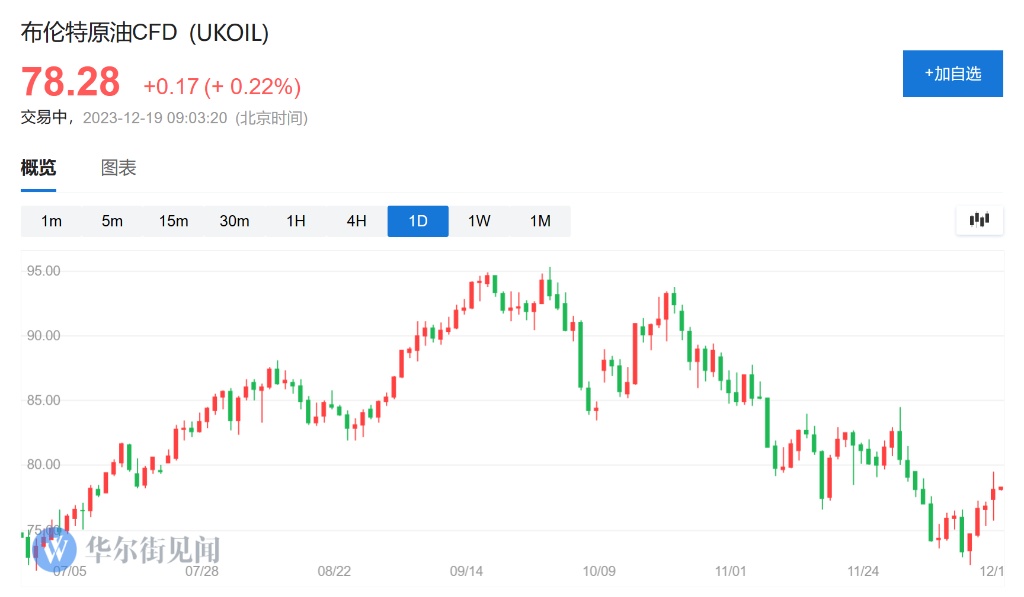Click the candlestick chart type icon
The image size is (1024, 597).
[979, 220]
